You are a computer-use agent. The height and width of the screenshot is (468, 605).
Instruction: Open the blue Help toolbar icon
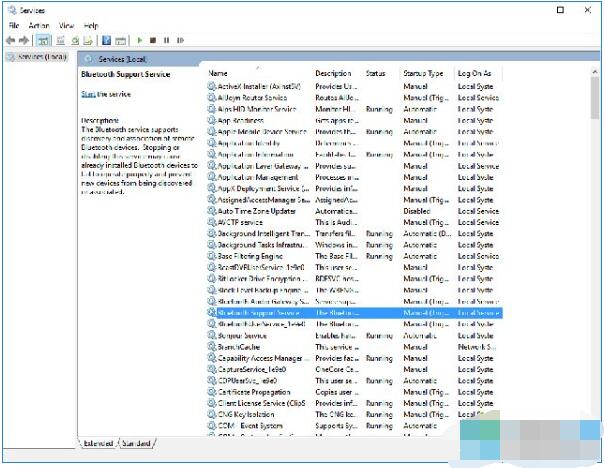(x=106, y=40)
